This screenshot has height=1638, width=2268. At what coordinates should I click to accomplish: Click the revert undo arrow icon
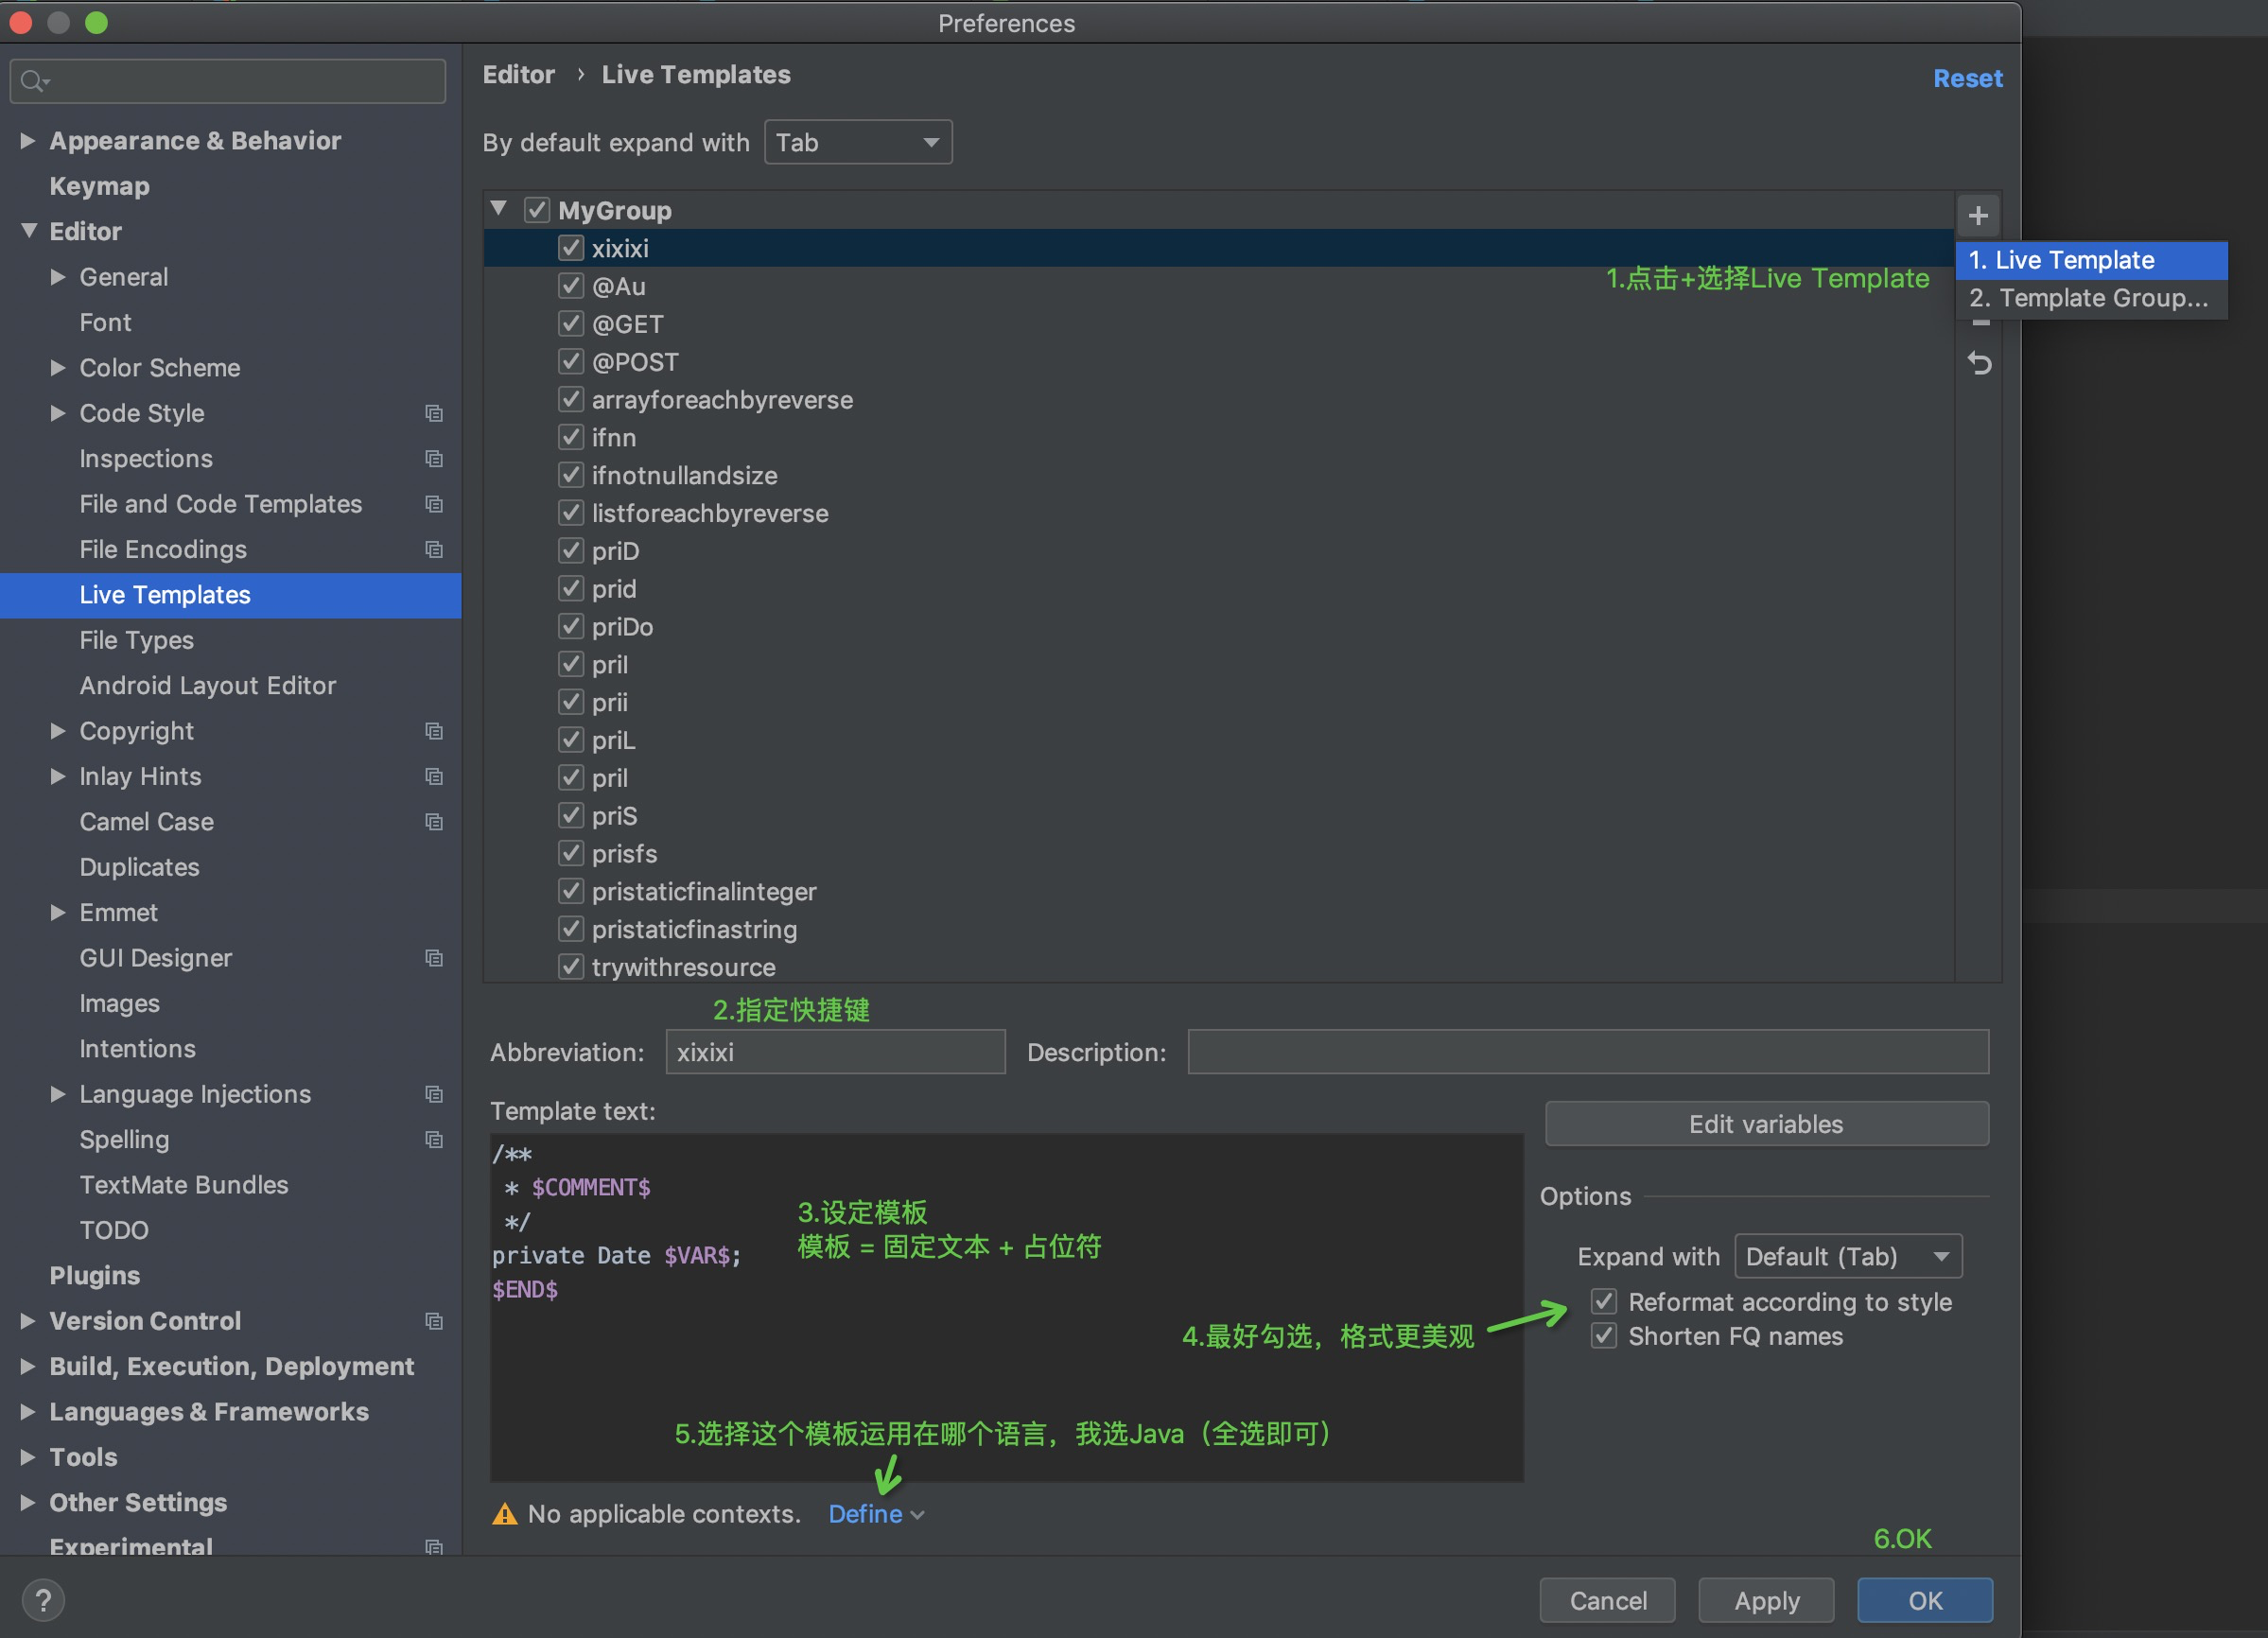1979,363
